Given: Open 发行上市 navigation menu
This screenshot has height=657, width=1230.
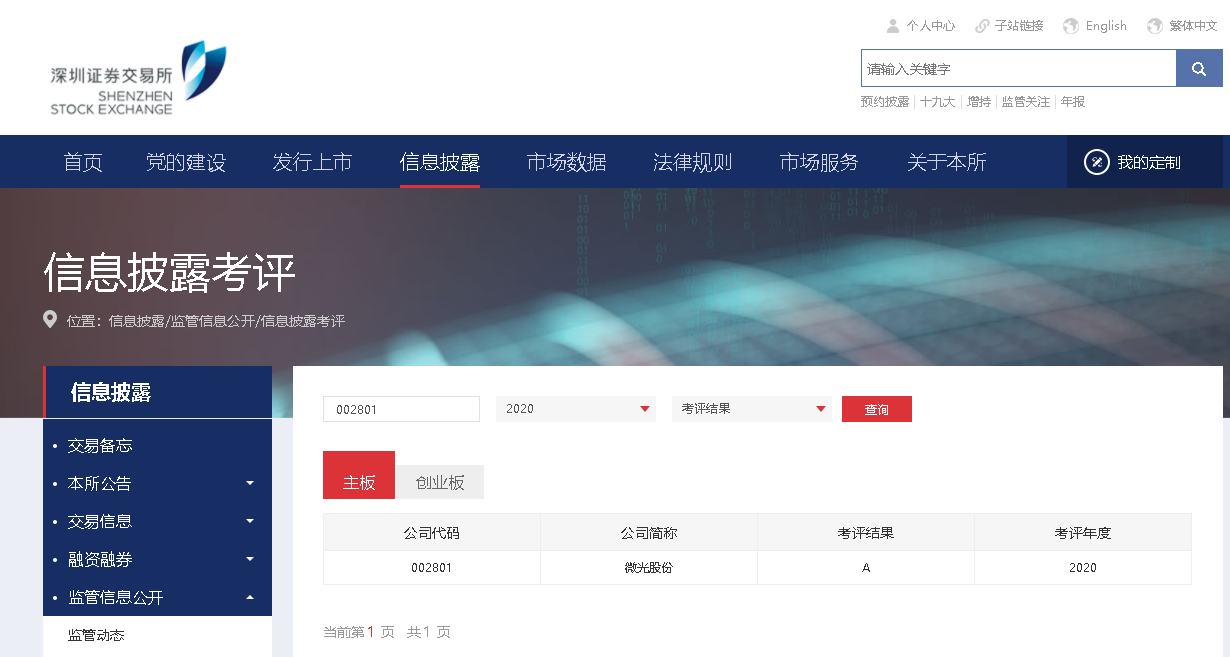Looking at the screenshot, I should [x=312, y=162].
